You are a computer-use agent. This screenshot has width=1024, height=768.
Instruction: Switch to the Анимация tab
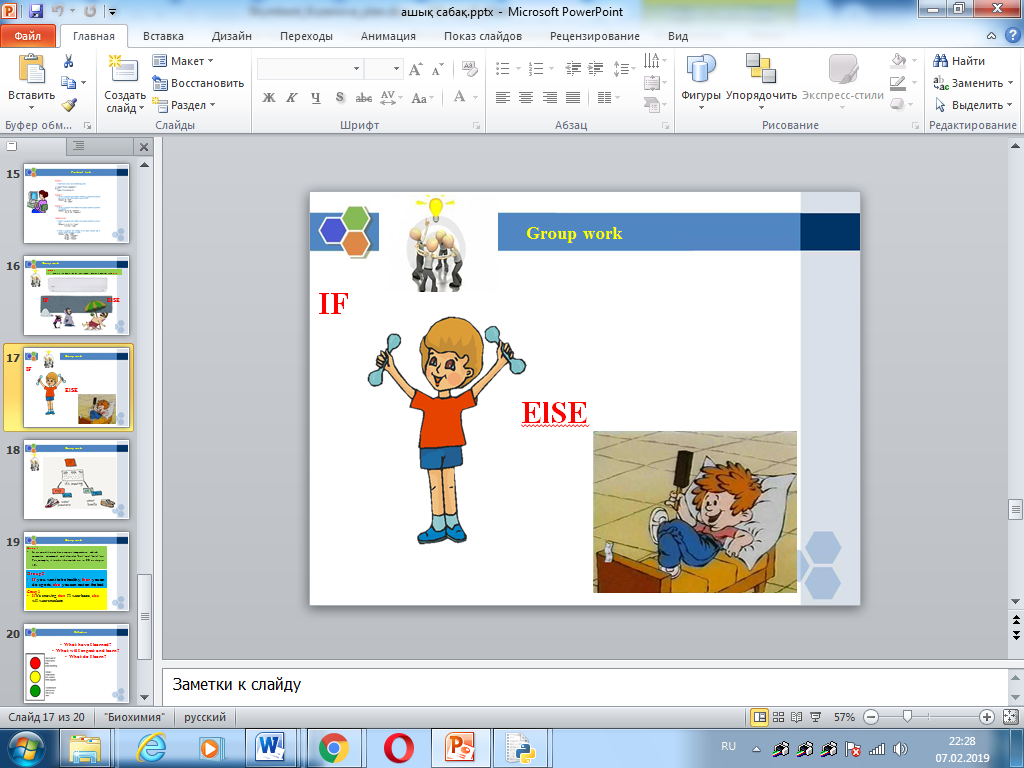coord(389,36)
